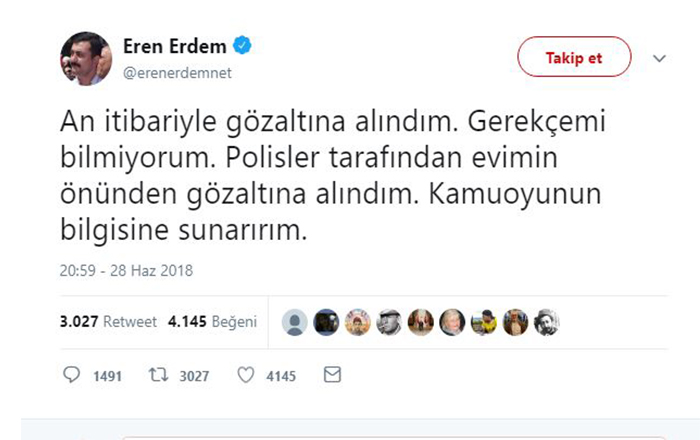Image resolution: width=700 pixels, height=440 pixels.
Task: Click the reply speech bubble icon
Action: point(71,375)
